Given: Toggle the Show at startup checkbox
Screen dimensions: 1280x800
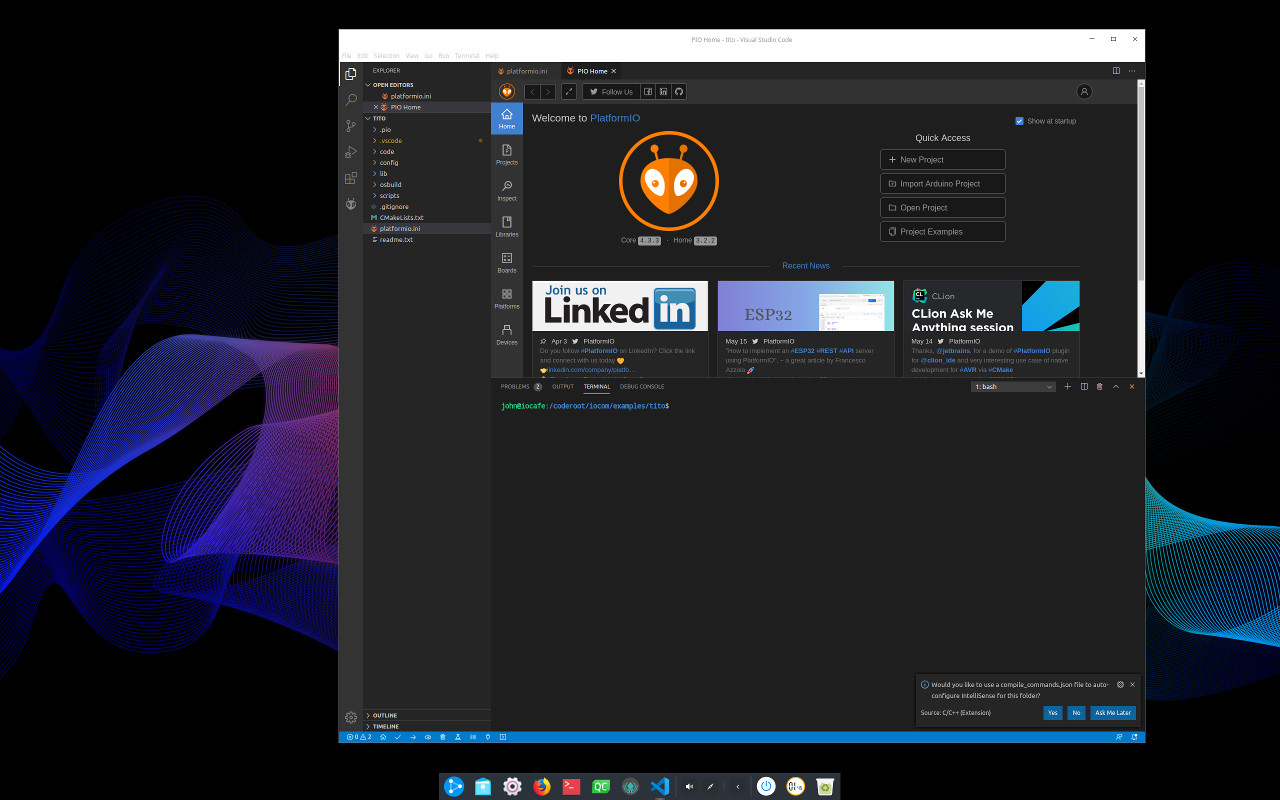Looking at the screenshot, I should coord(1019,121).
